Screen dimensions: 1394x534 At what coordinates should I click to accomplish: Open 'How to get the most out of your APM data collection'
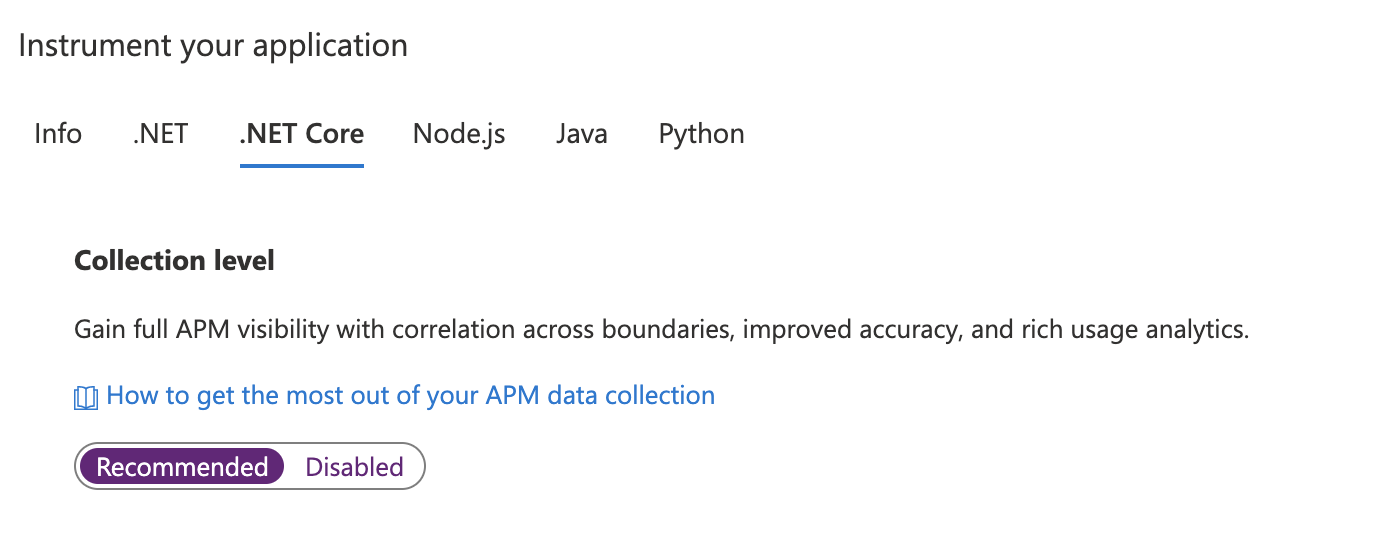(410, 396)
